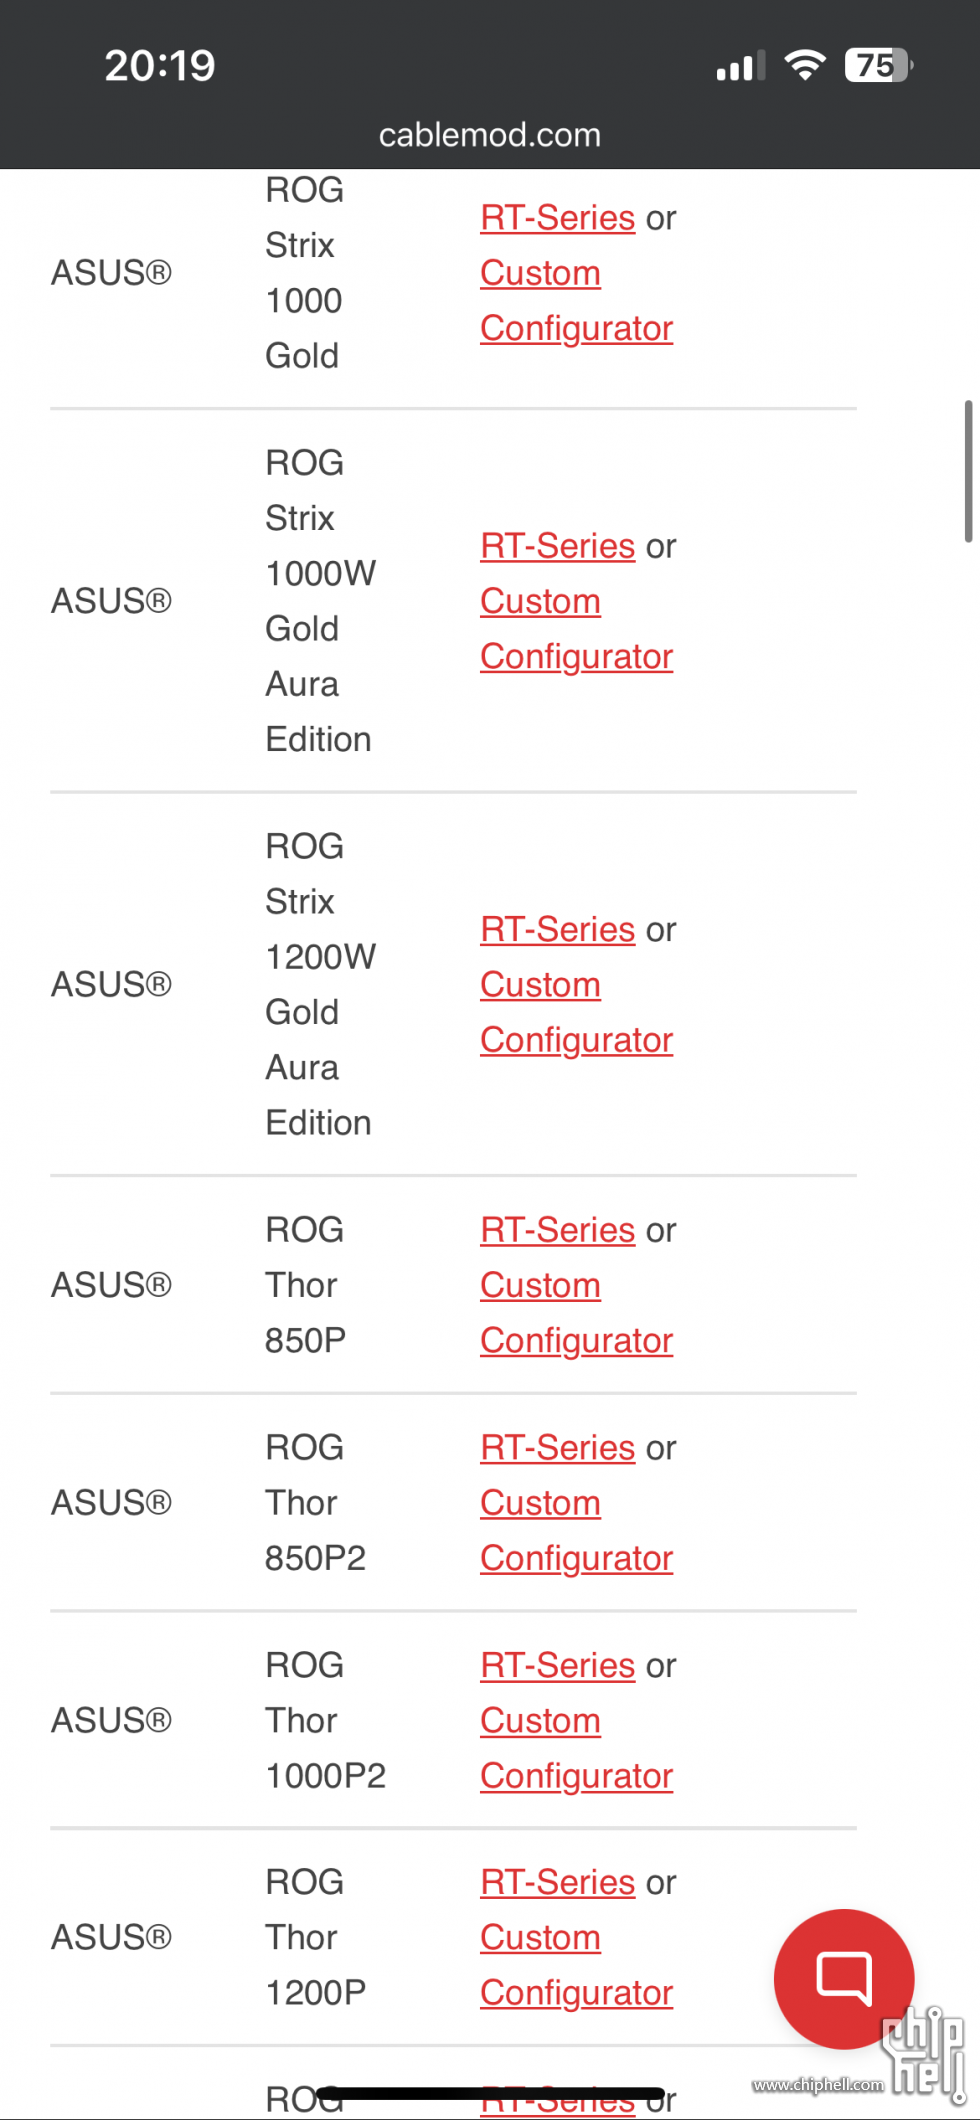The image size is (980, 2120).
Task: Open Custom Configurator for 1000W Gold Aura Edition
Action: click(x=577, y=628)
